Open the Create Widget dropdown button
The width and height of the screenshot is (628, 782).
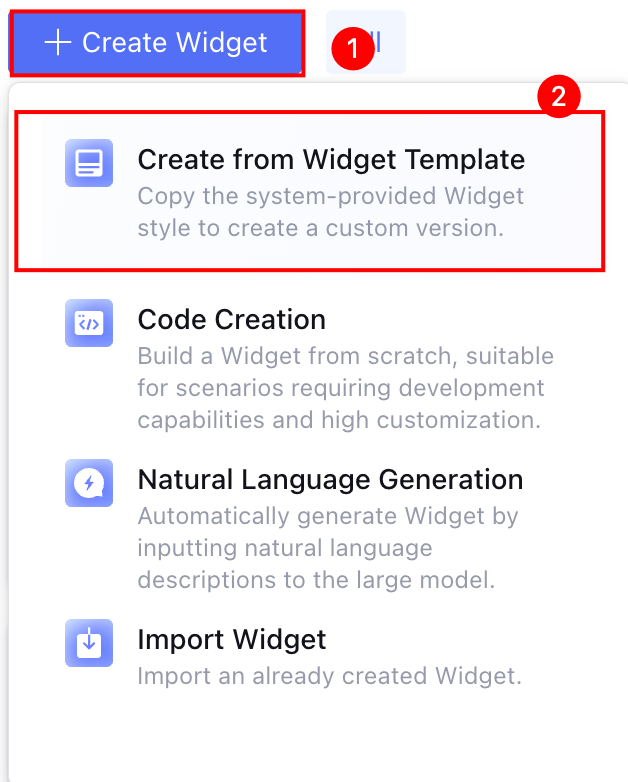[157, 43]
